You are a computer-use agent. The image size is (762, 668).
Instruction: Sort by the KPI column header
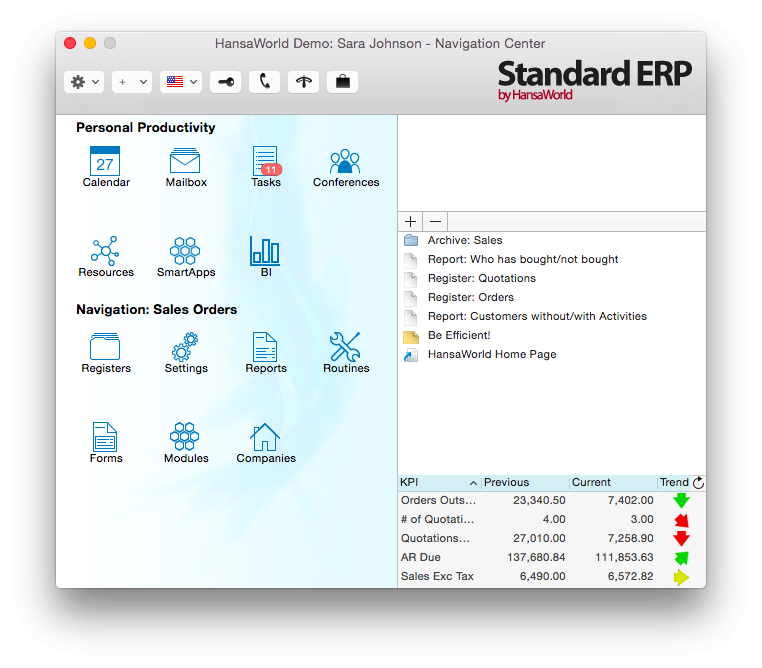tap(439, 482)
